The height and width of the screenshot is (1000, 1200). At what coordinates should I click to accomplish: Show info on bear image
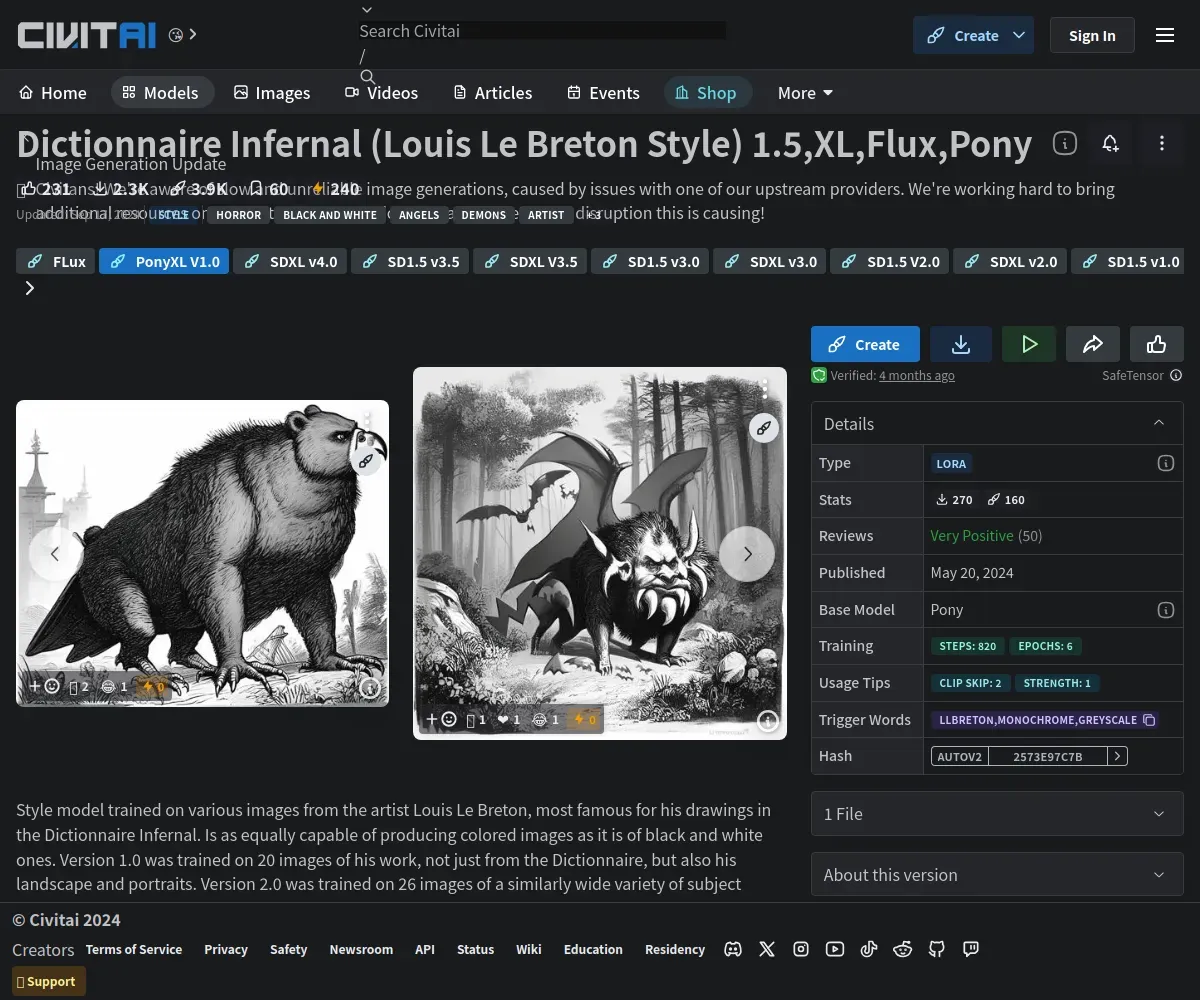point(369,687)
